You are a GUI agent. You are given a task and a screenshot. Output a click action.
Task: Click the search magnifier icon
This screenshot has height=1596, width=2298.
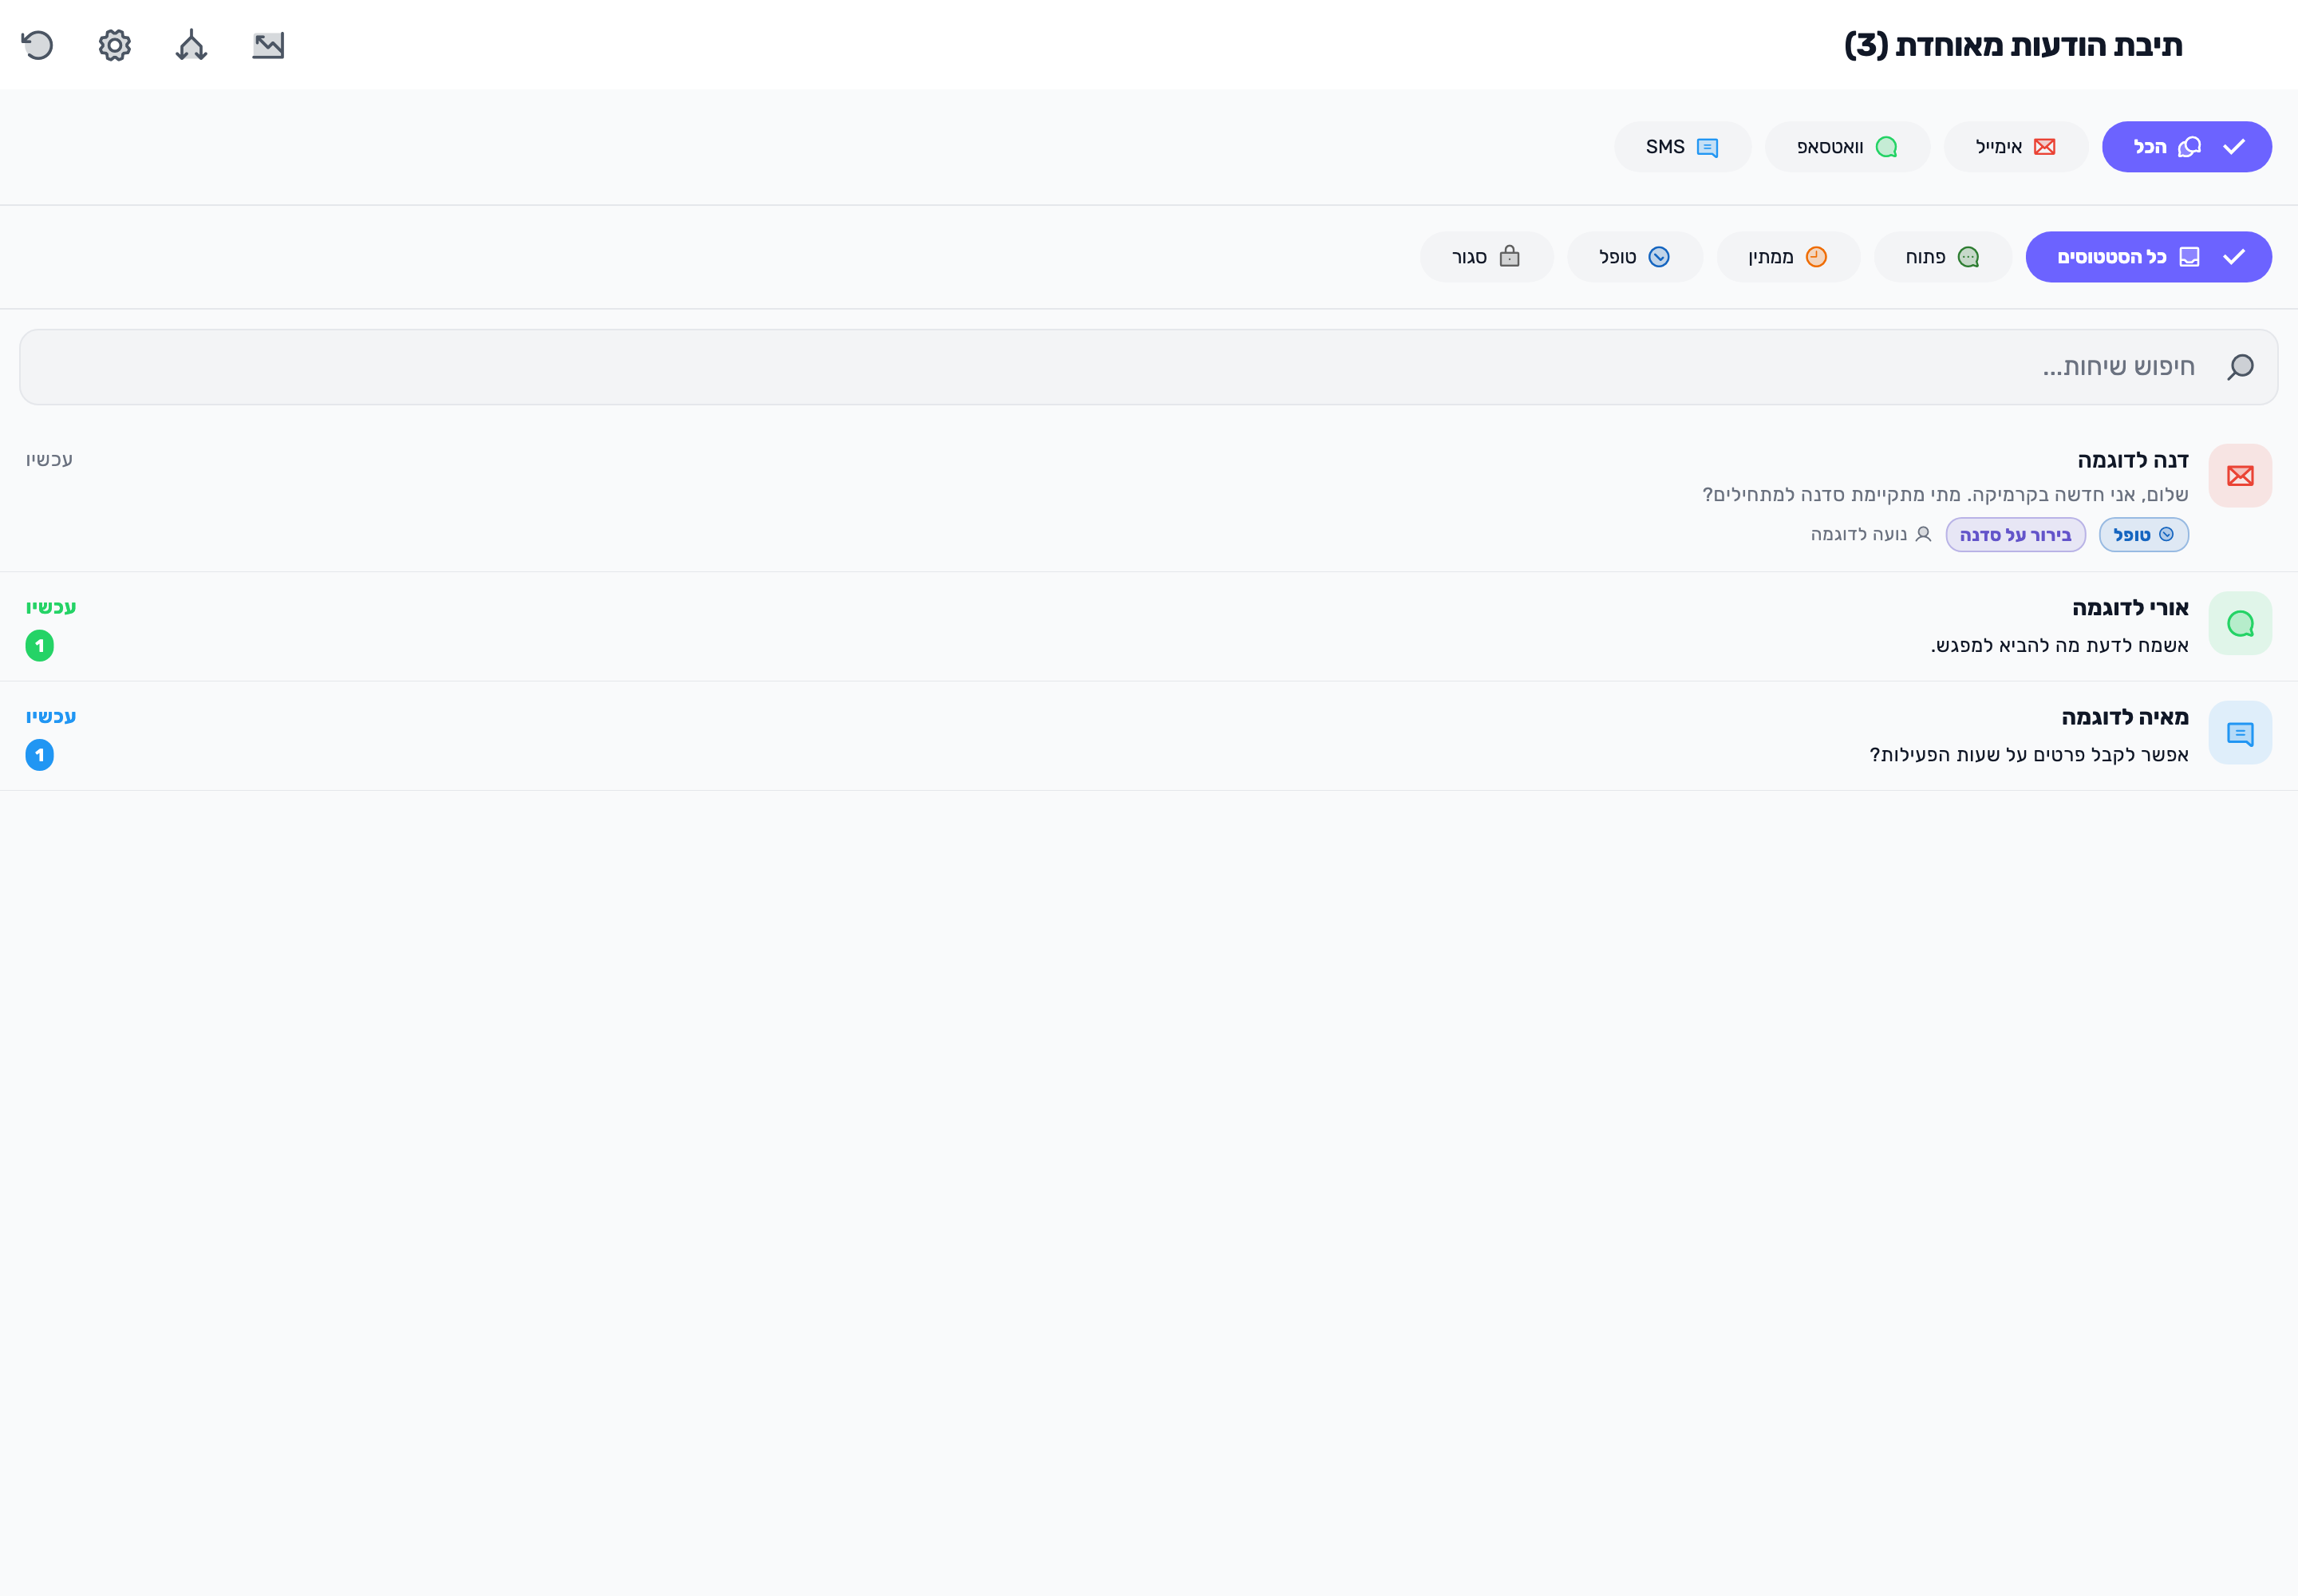coord(2240,367)
